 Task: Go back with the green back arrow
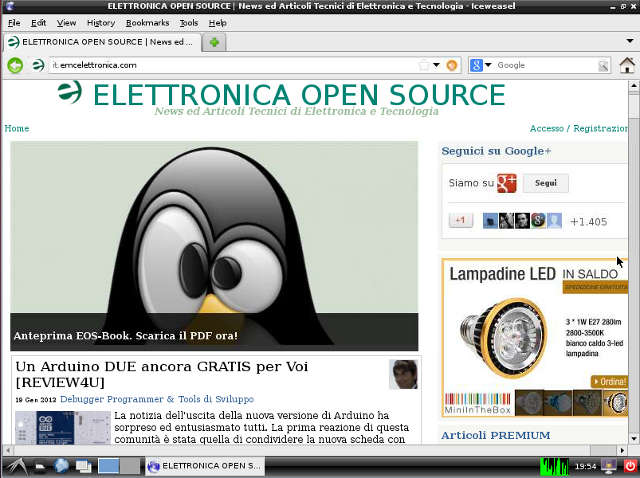pos(16,65)
